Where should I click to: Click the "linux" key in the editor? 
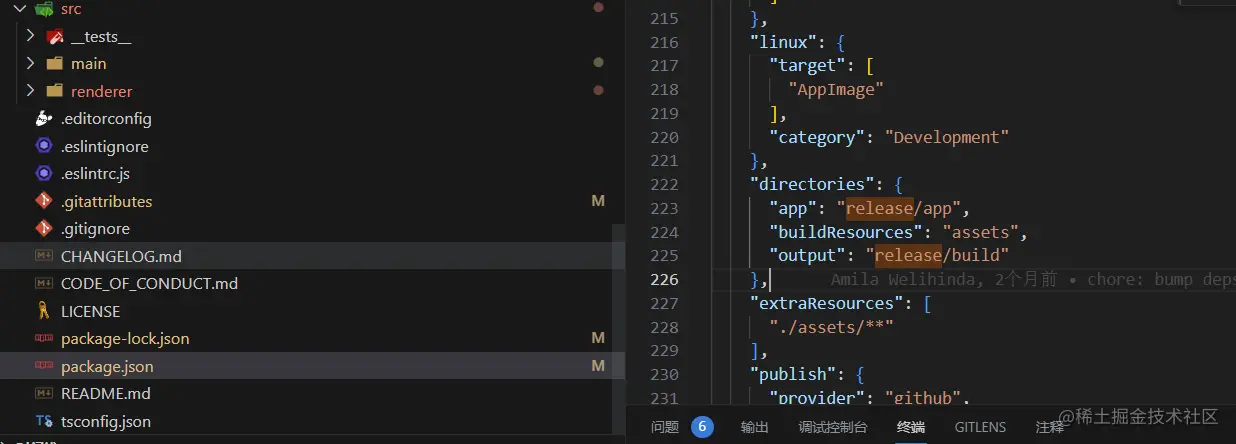pyautogui.click(x=783, y=42)
